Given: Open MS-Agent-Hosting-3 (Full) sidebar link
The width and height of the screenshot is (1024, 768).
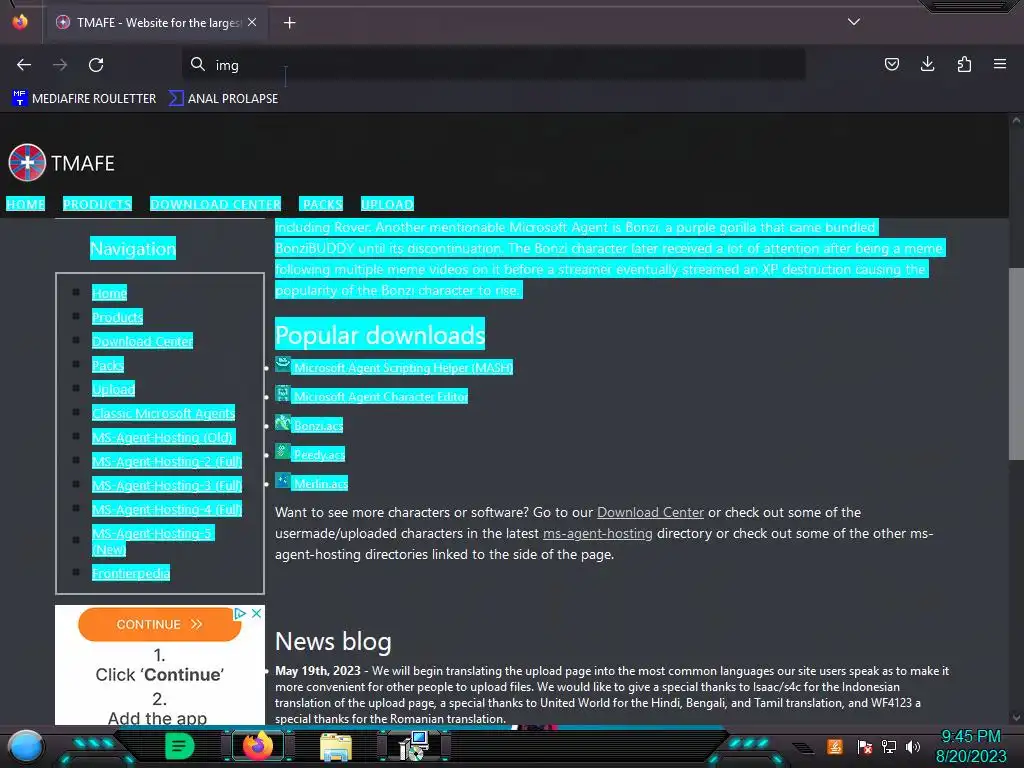Looking at the screenshot, I should 167,486.
